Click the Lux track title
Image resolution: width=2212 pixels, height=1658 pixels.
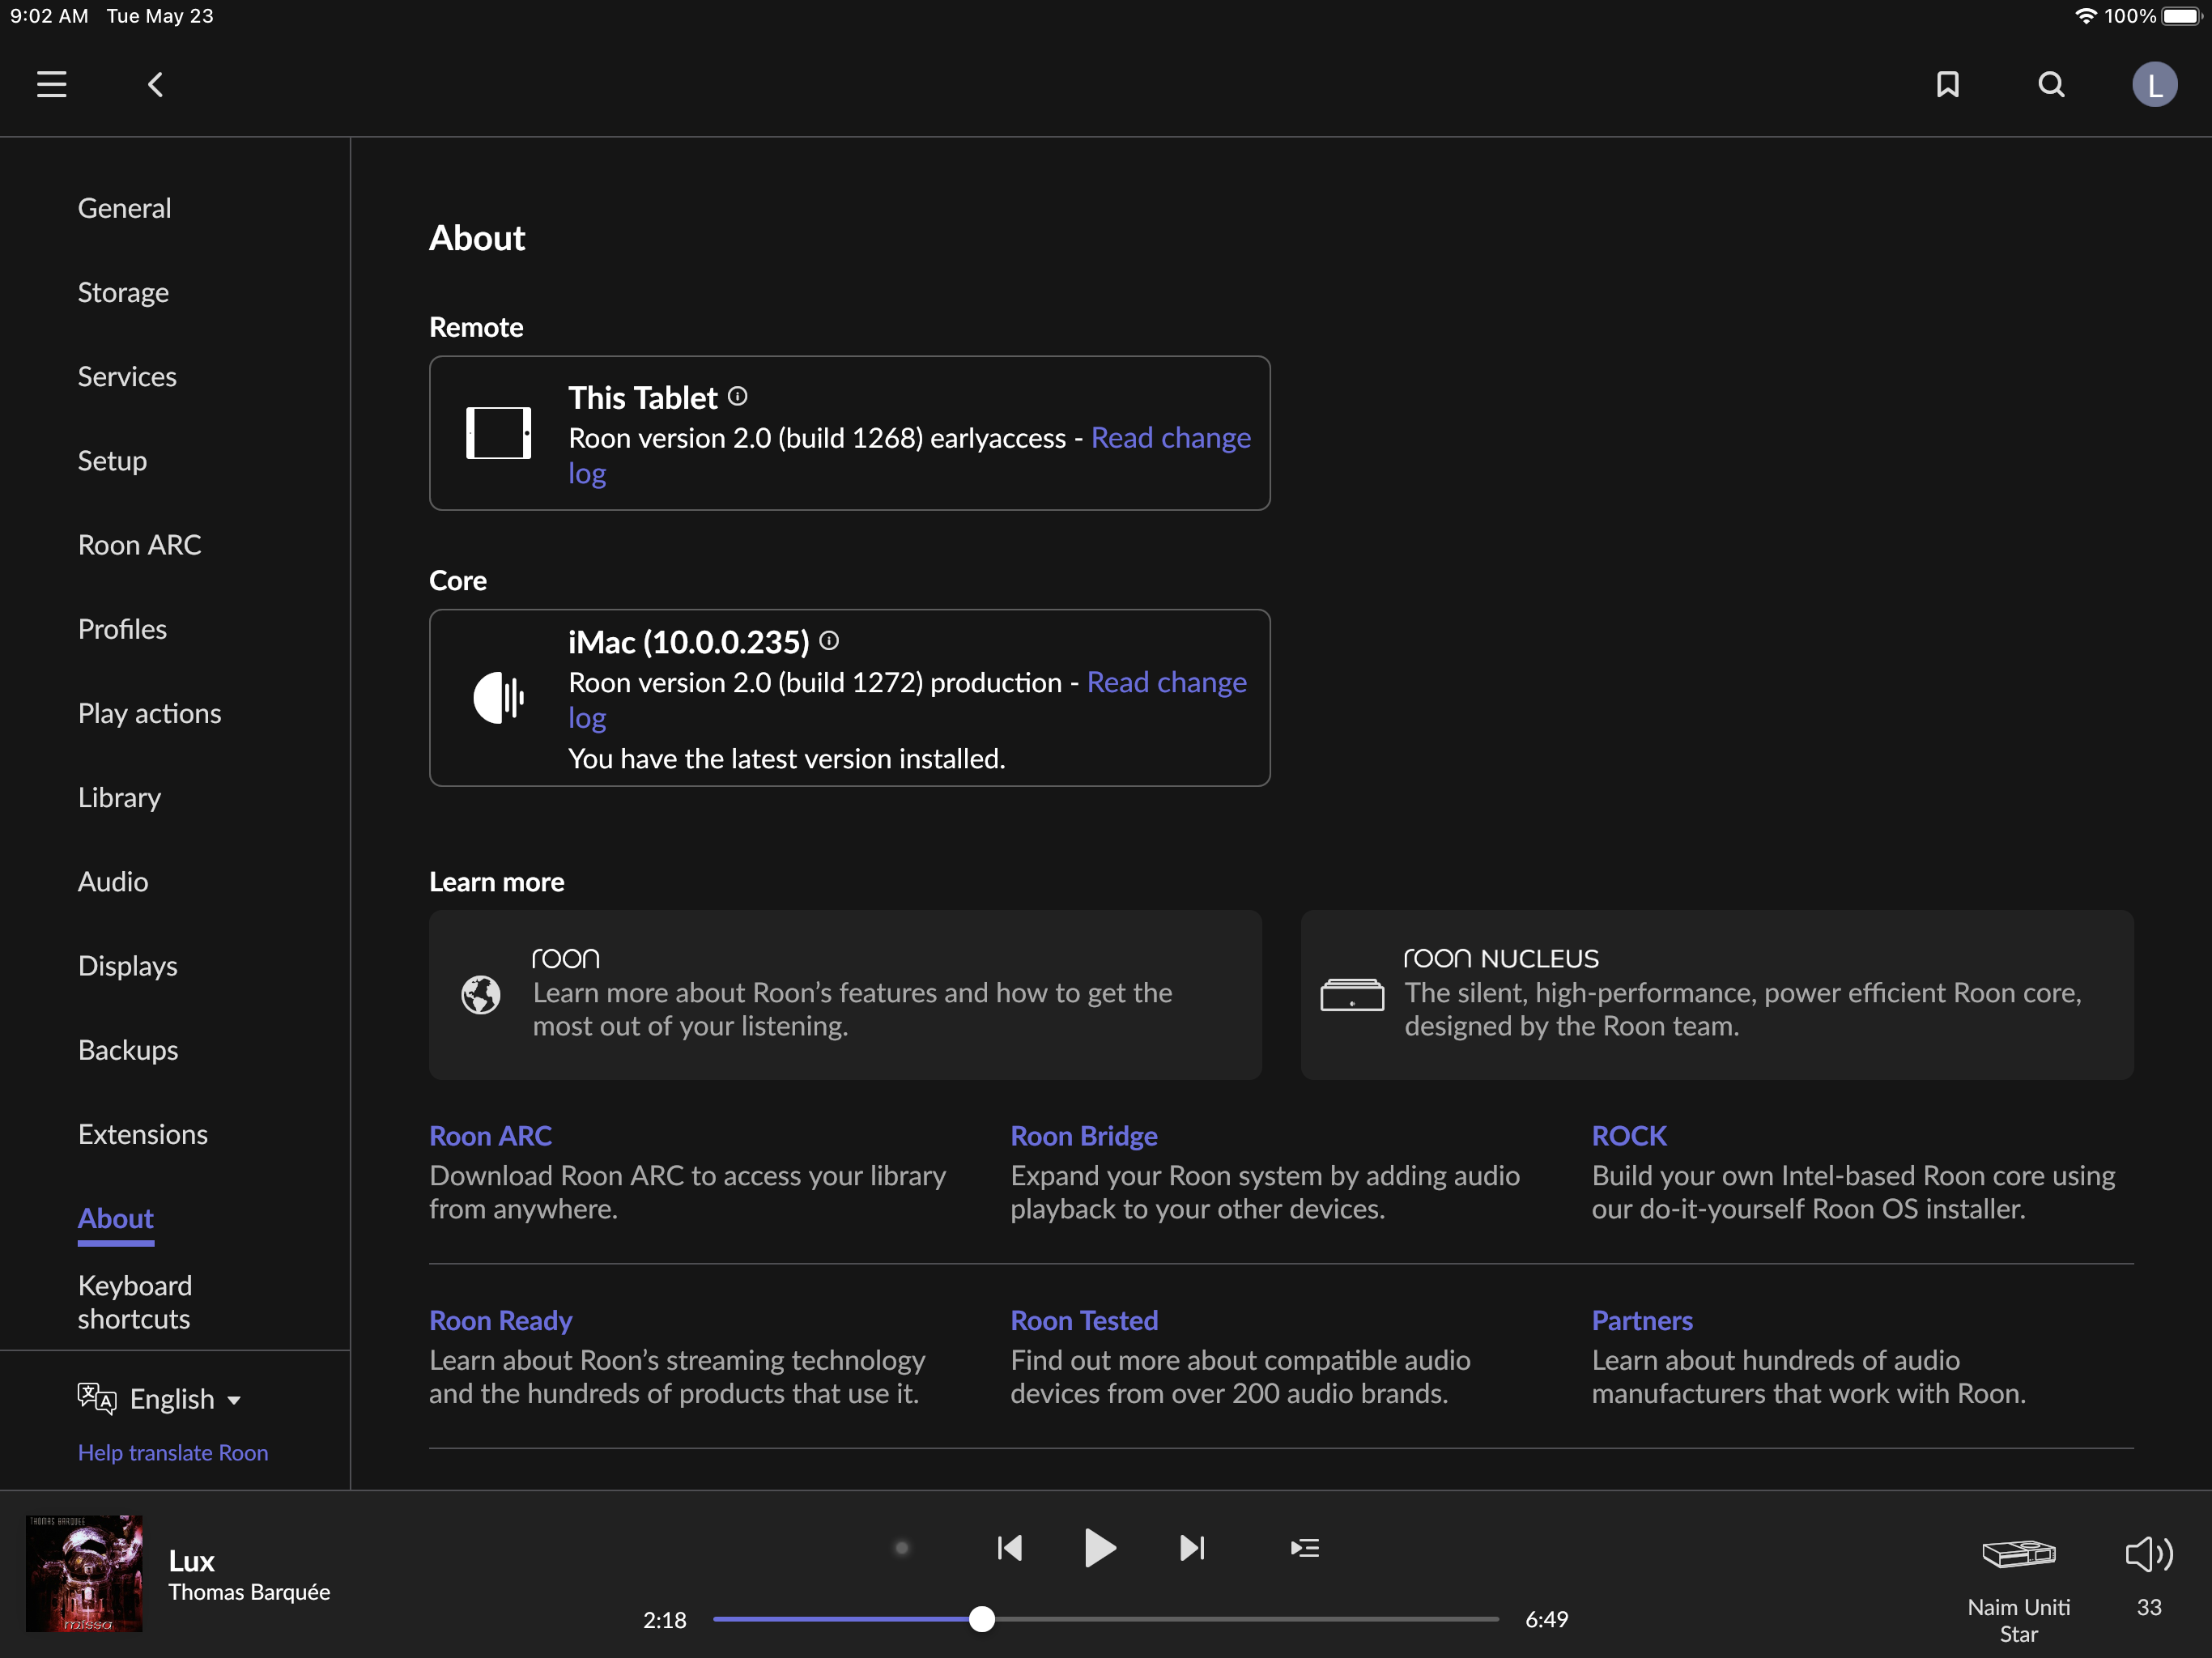[x=191, y=1560]
